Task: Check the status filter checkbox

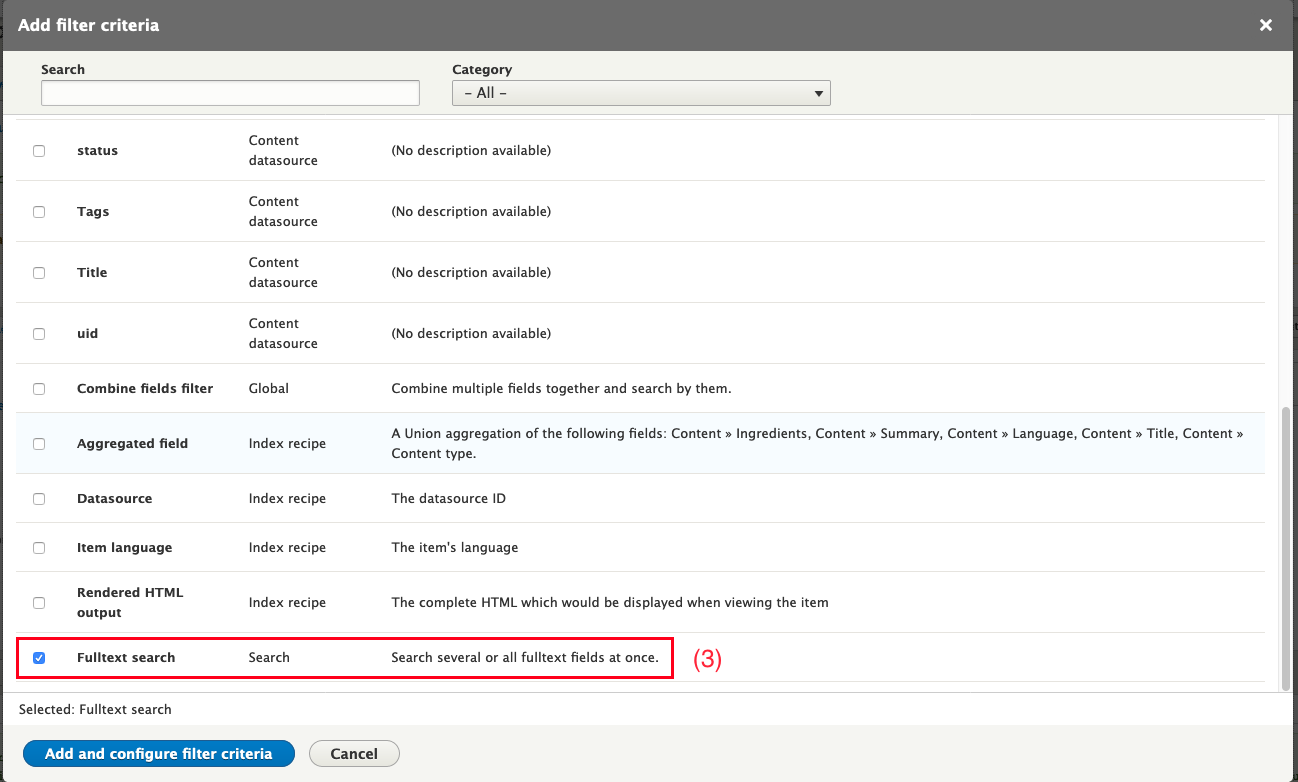Action: [39, 151]
